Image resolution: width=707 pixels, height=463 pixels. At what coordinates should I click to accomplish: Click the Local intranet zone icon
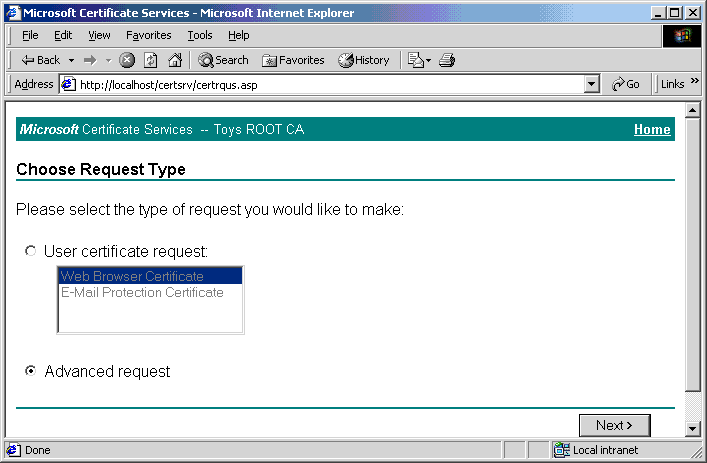click(x=562, y=449)
